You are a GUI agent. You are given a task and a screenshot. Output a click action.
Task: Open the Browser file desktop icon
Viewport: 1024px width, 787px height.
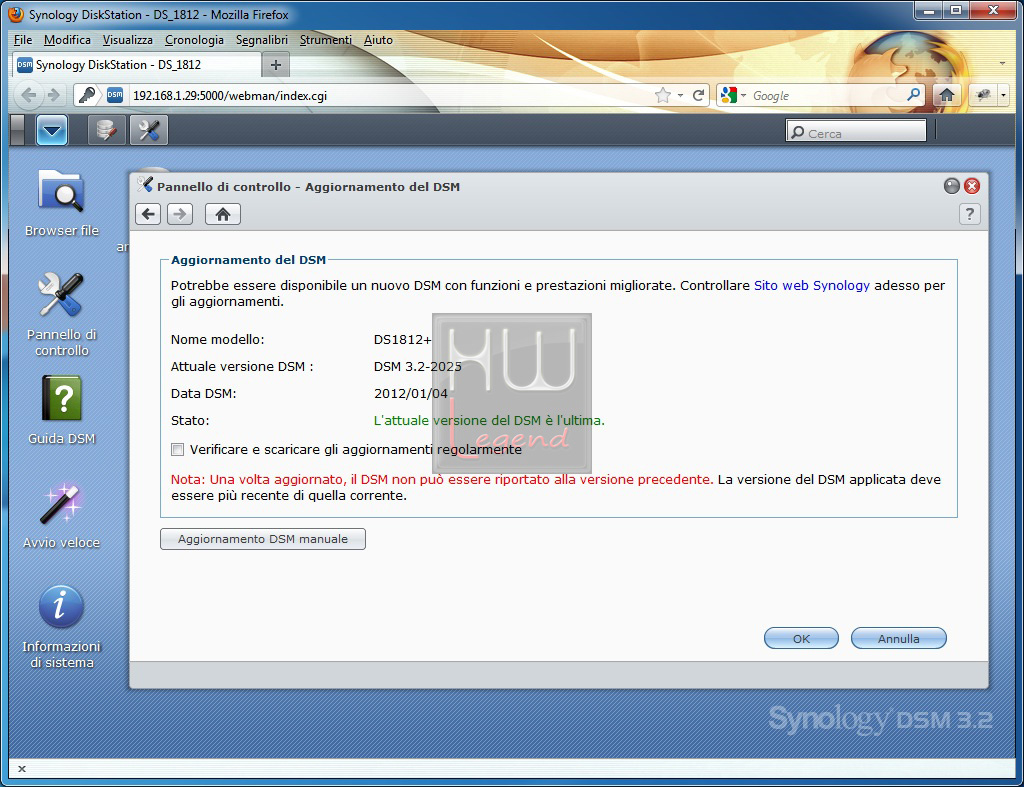coord(61,202)
